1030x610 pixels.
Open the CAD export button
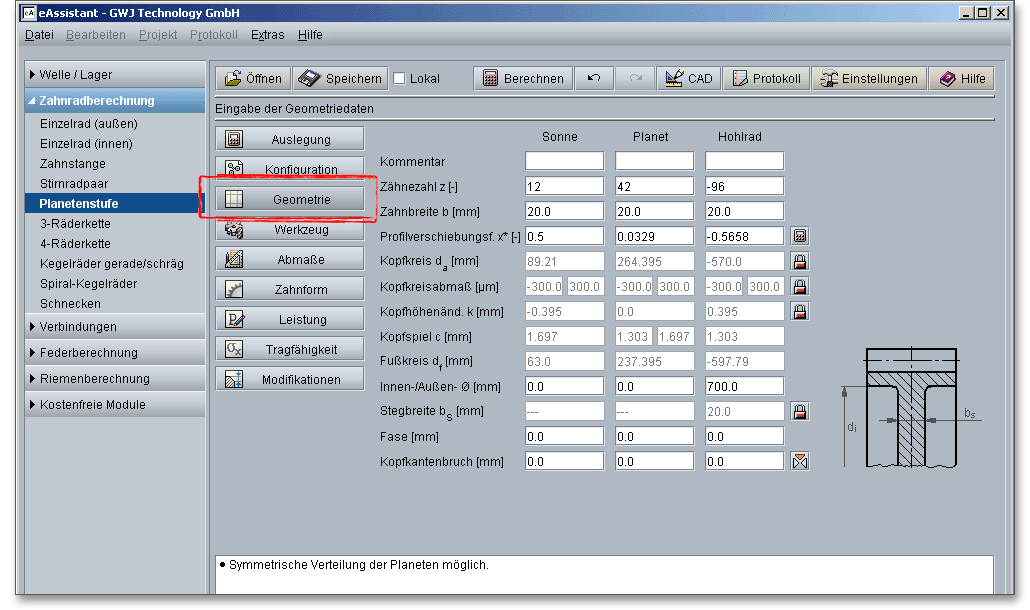pyautogui.click(x=688, y=79)
